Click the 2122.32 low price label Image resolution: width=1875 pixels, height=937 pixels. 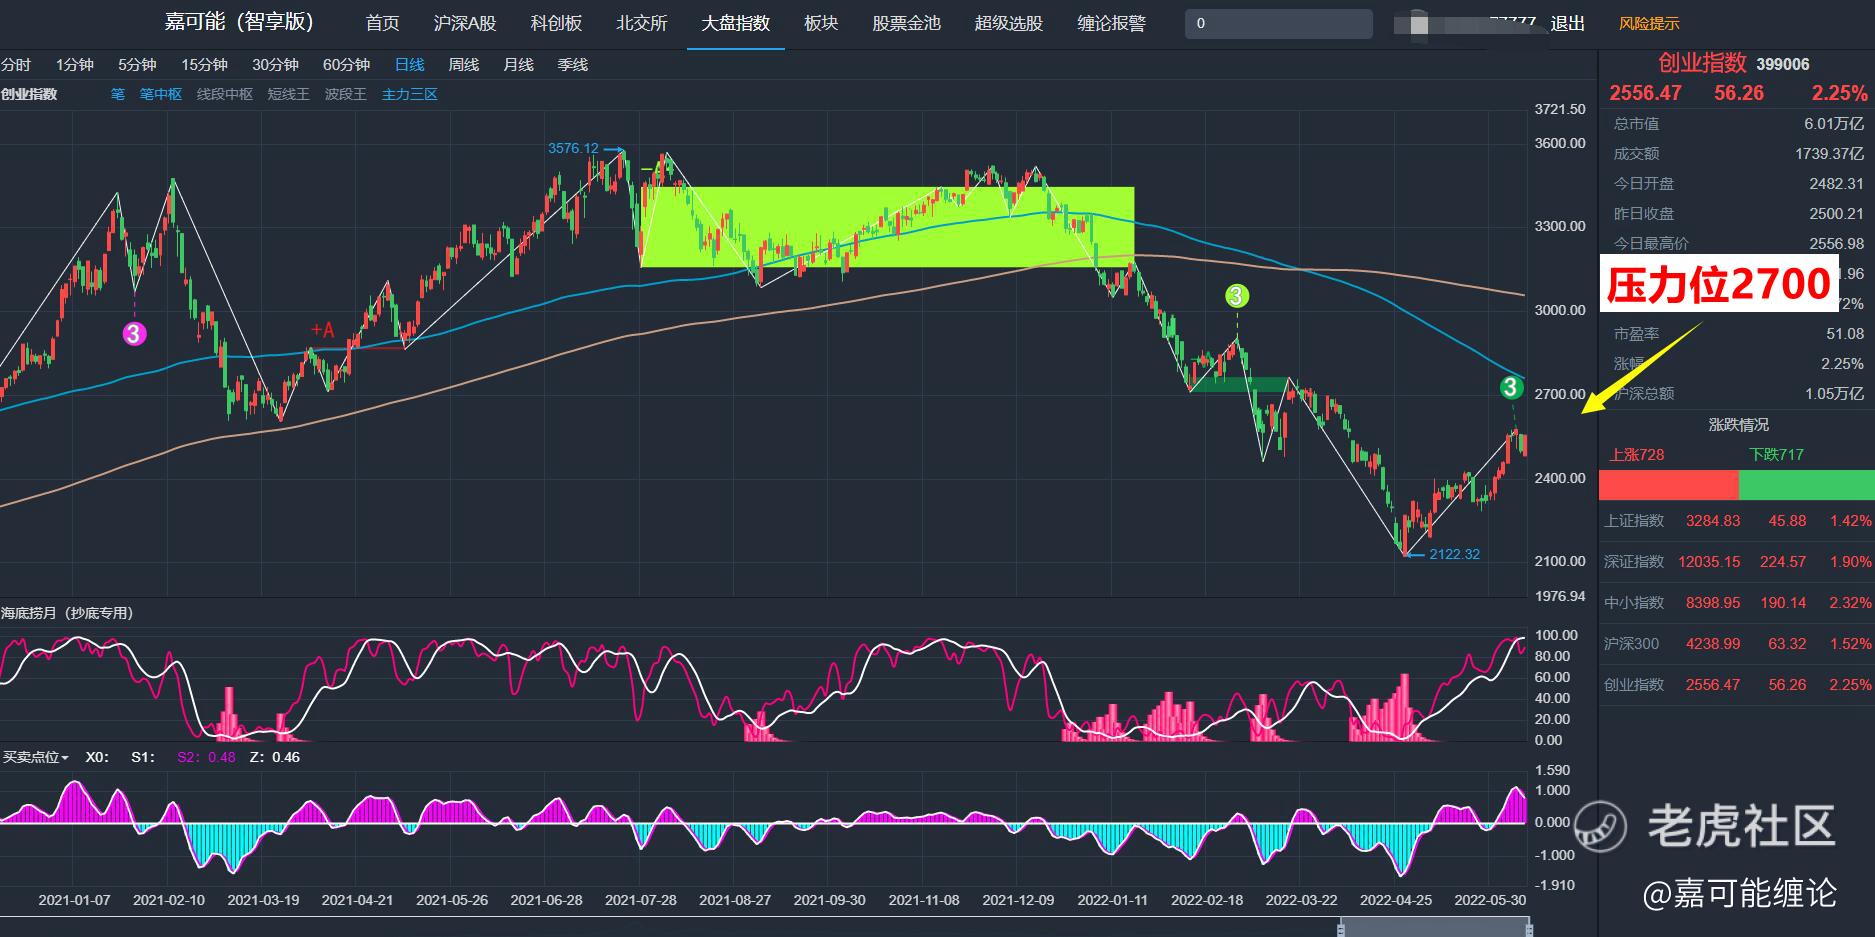click(x=1455, y=554)
